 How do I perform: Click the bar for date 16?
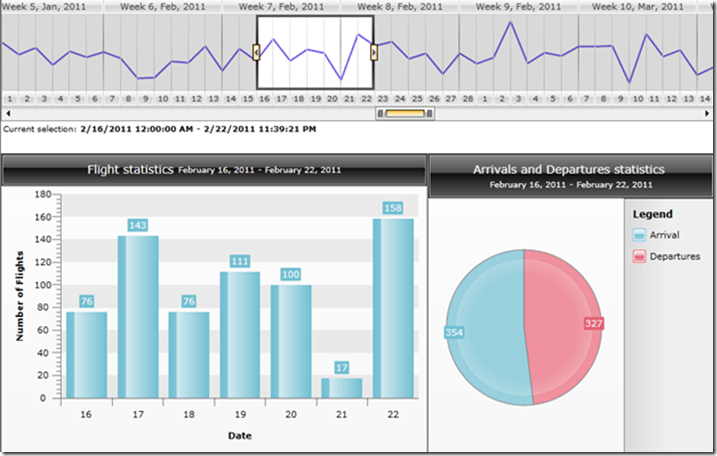pyautogui.click(x=86, y=355)
